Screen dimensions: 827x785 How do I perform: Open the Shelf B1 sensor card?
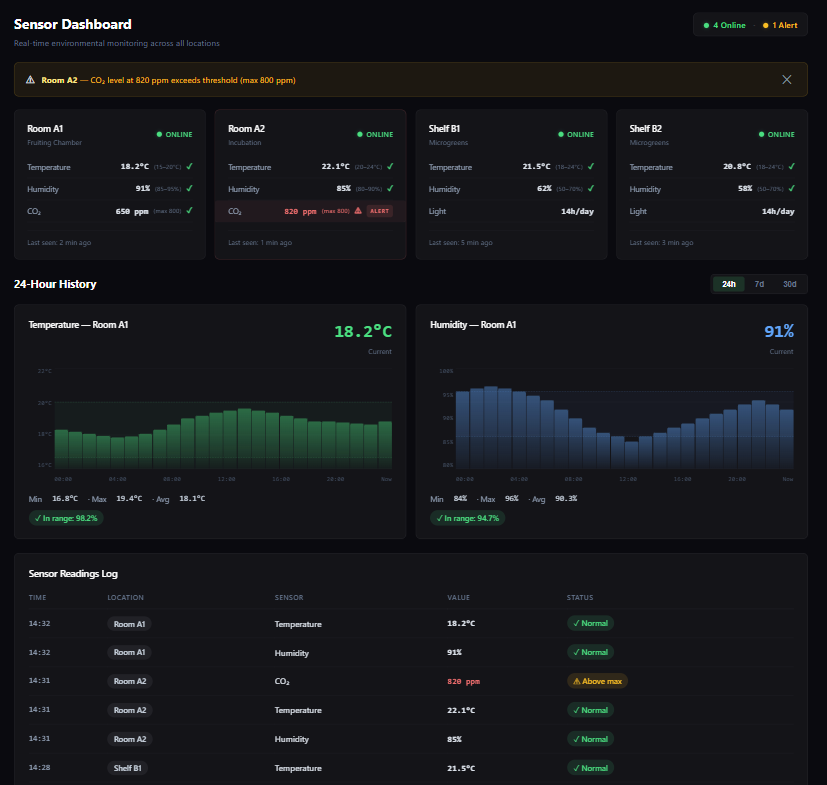click(510, 185)
